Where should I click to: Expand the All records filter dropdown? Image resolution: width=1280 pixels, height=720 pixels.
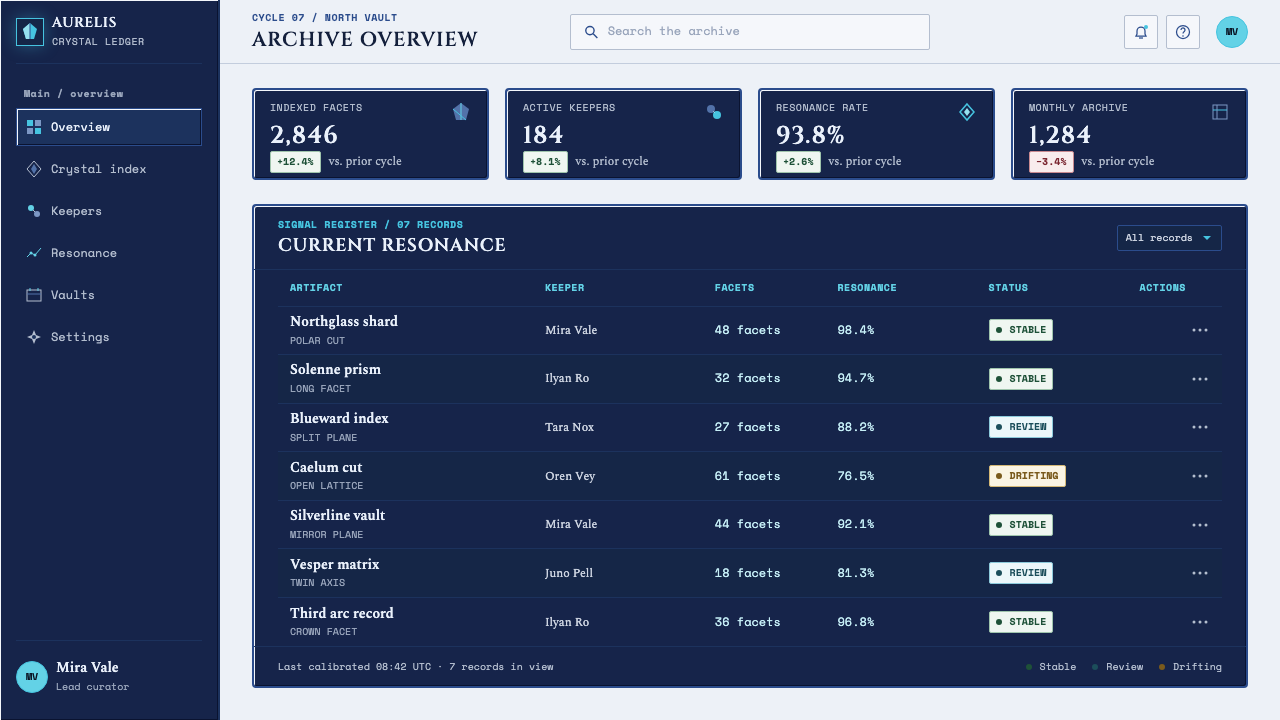pyautogui.click(x=1169, y=238)
